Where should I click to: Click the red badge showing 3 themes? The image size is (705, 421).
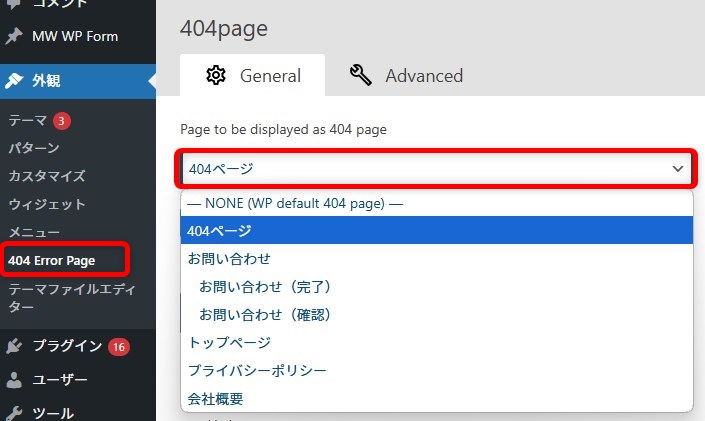point(62,120)
